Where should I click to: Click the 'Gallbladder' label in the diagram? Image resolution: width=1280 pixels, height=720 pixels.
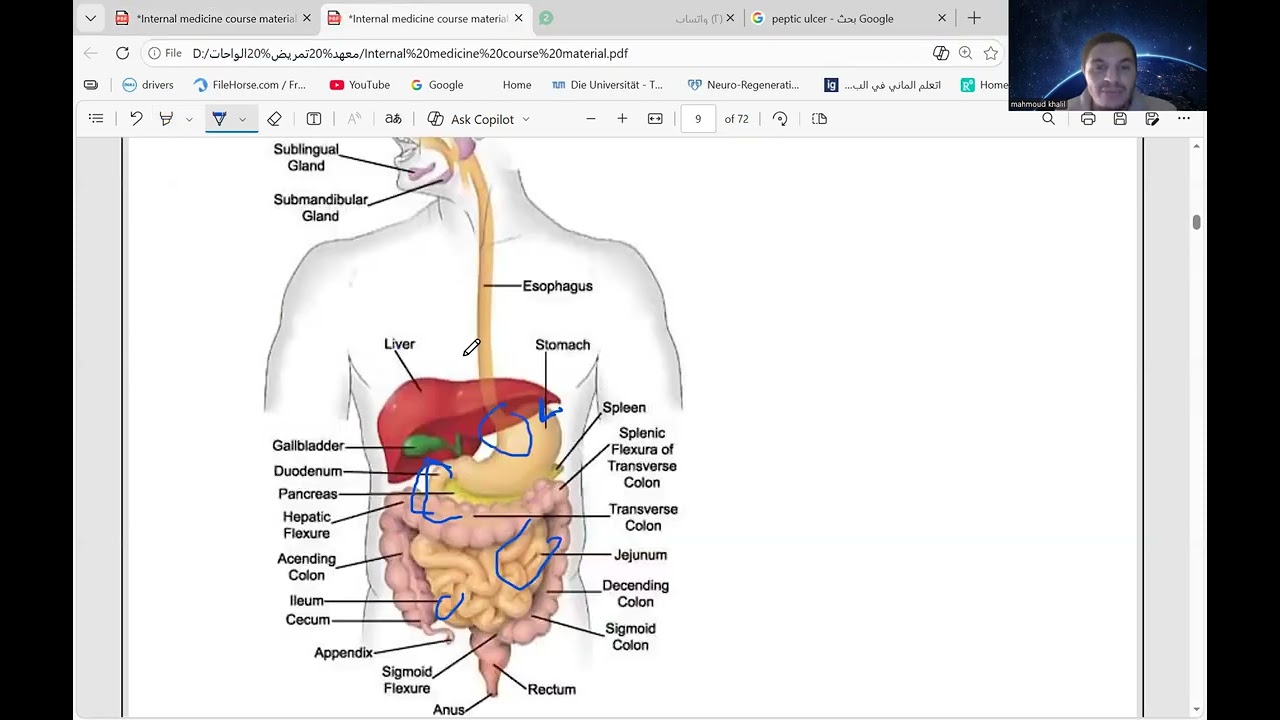pyautogui.click(x=308, y=446)
